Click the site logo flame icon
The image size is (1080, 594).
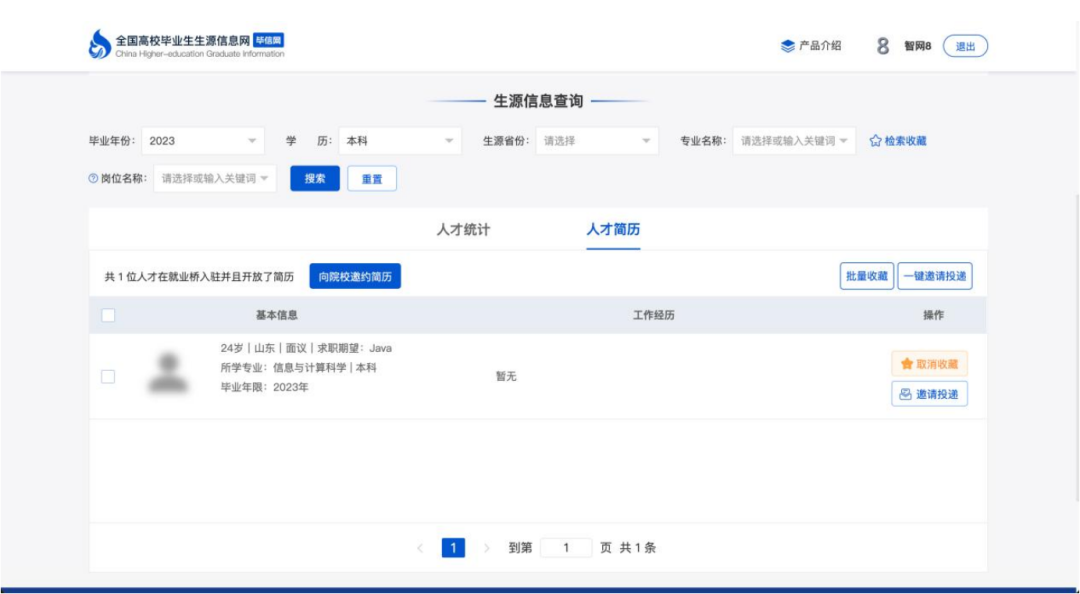point(100,45)
